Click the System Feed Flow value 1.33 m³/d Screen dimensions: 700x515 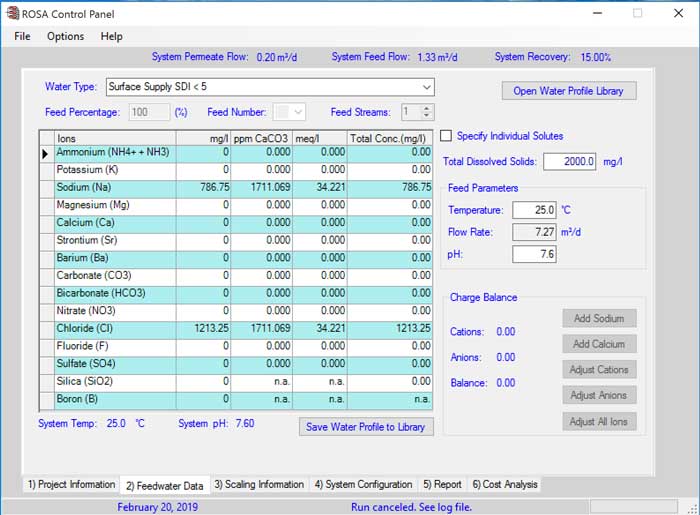coord(438,57)
